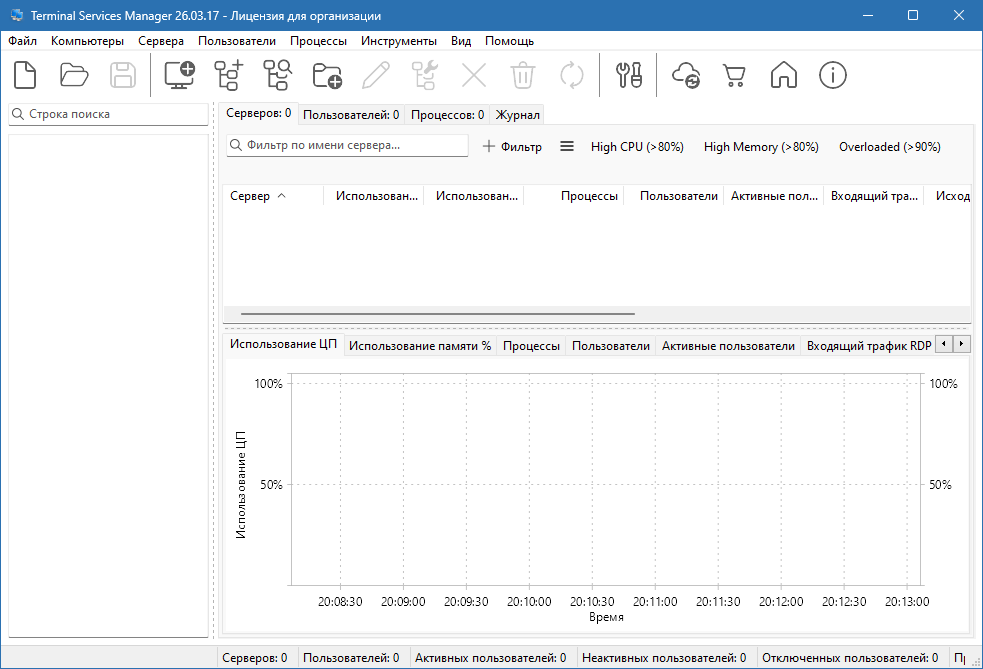Click the add computer monitor icon
The width and height of the screenshot is (983, 669).
[180, 75]
